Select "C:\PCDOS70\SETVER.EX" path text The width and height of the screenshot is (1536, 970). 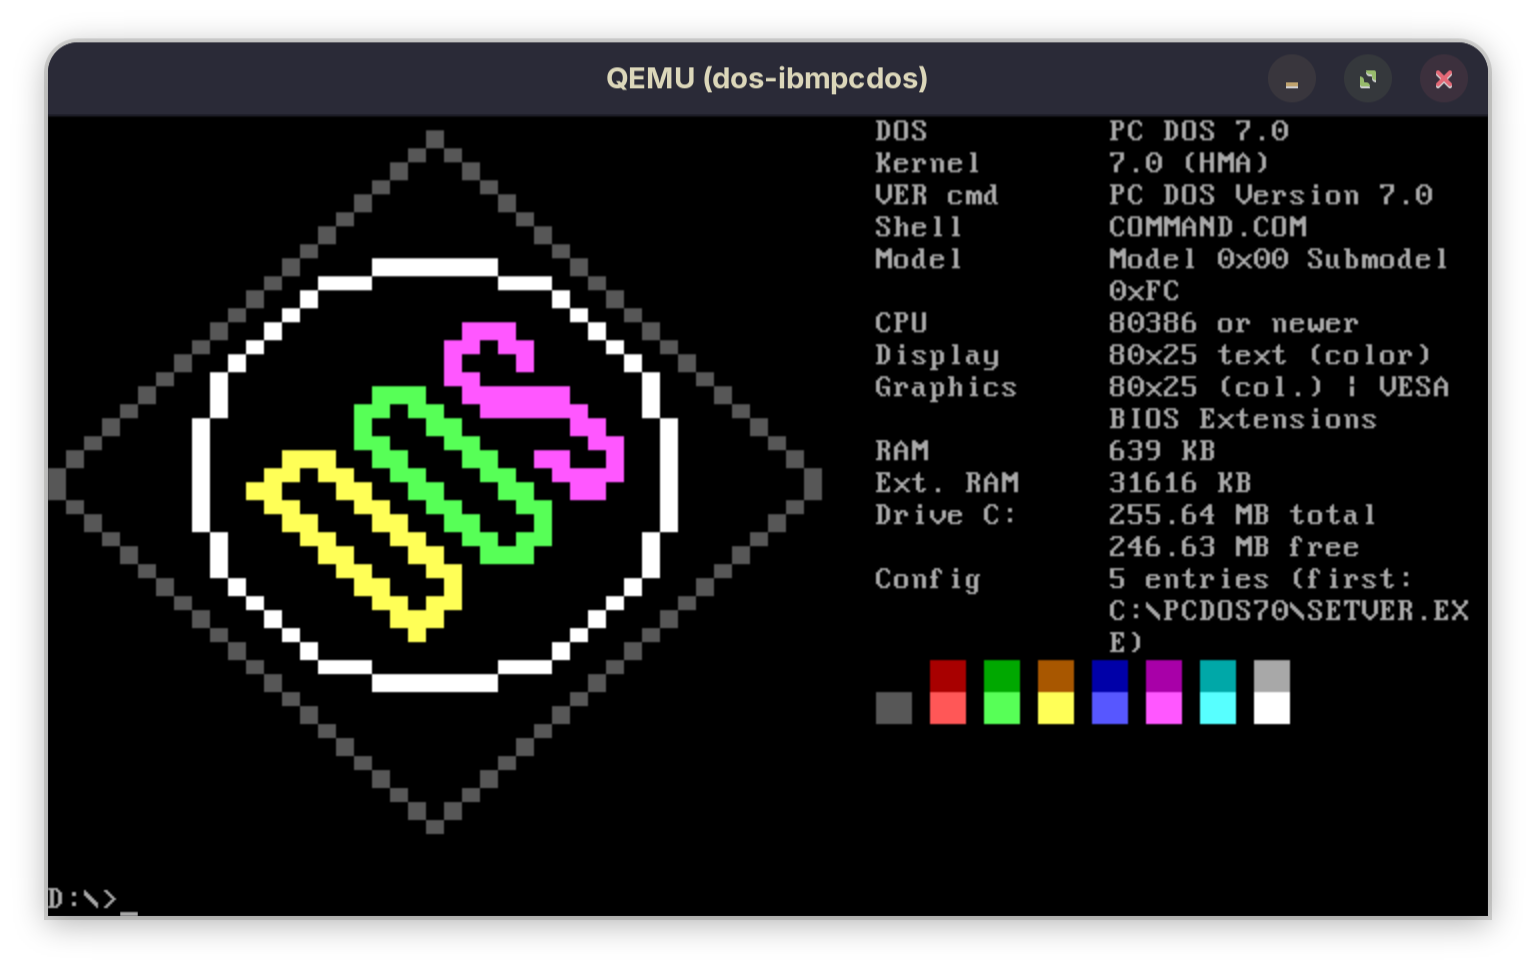click(x=1288, y=611)
